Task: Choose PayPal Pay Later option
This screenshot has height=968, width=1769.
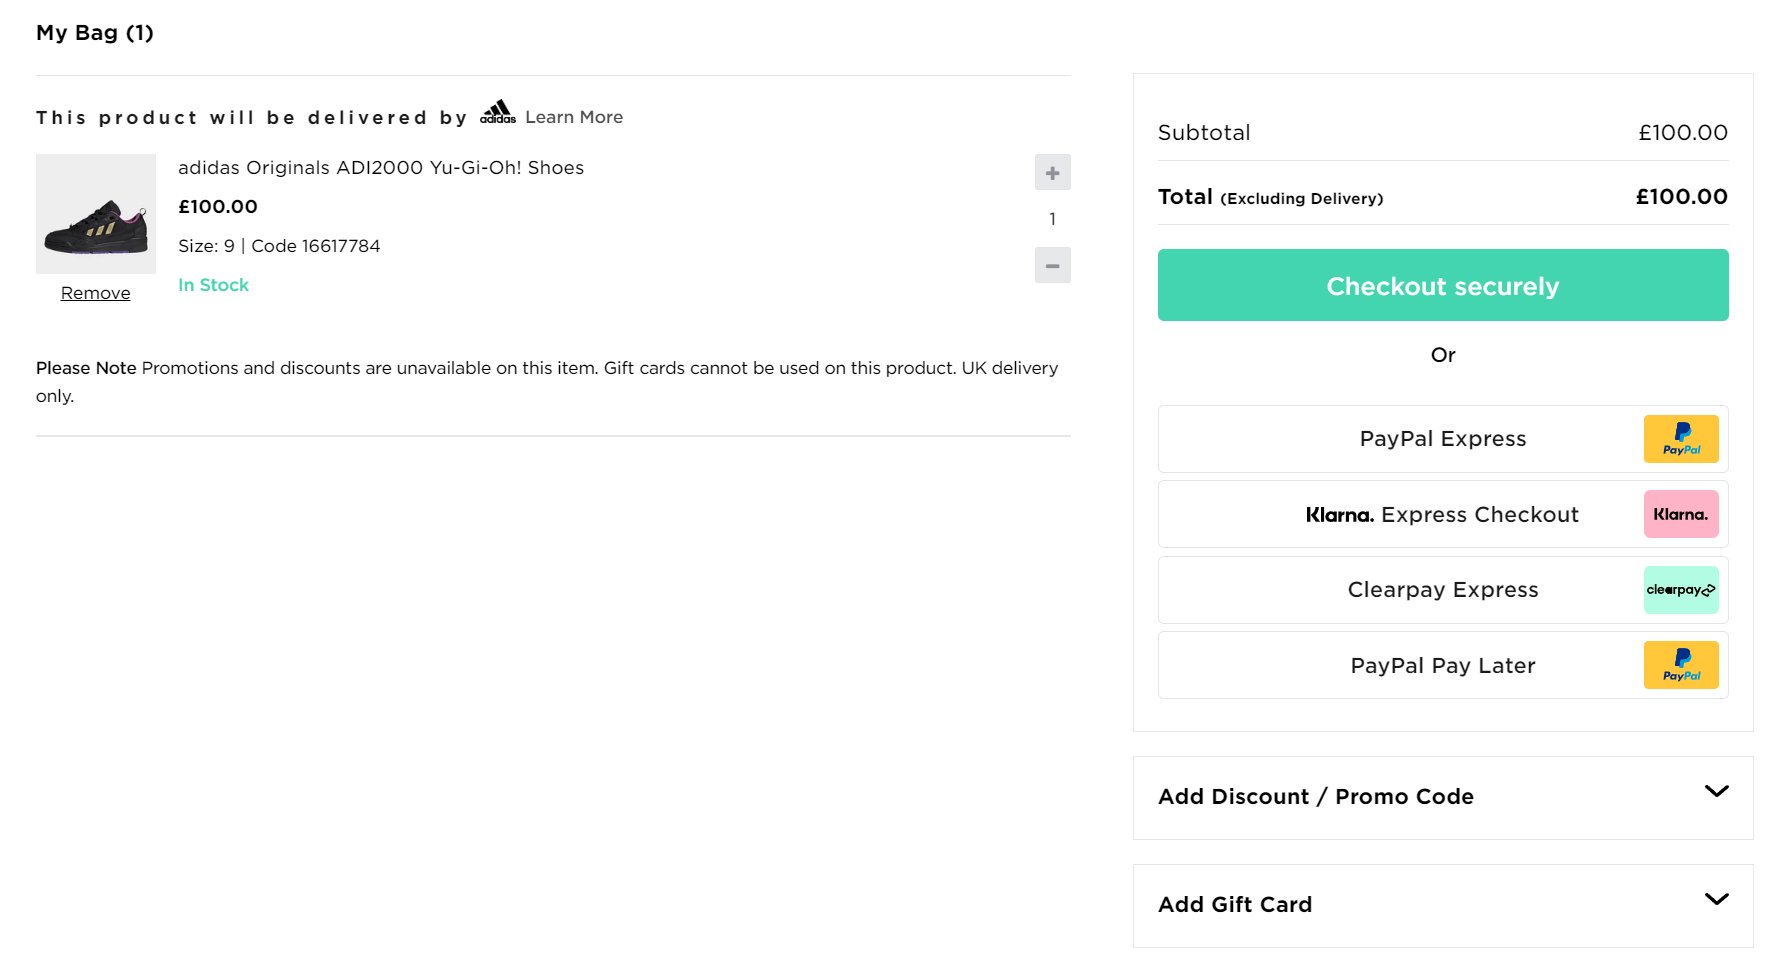Action: [1443, 665]
